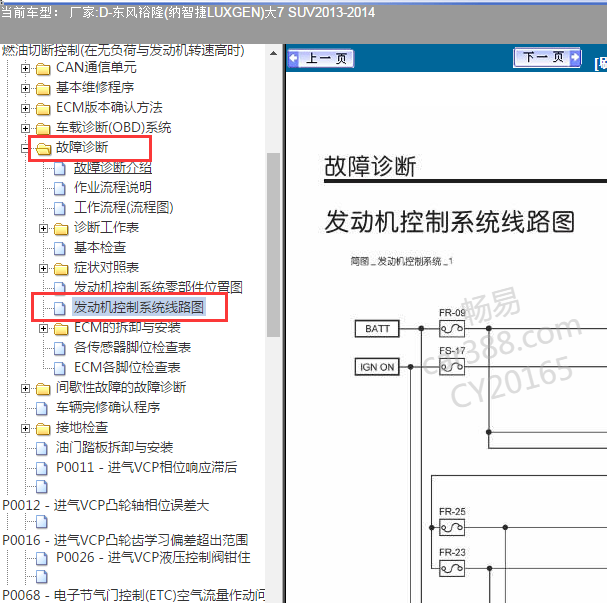This screenshot has height=603, width=607.
Task: Click the 各传感器脚位检查表 page icon
Action: (x=59, y=348)
